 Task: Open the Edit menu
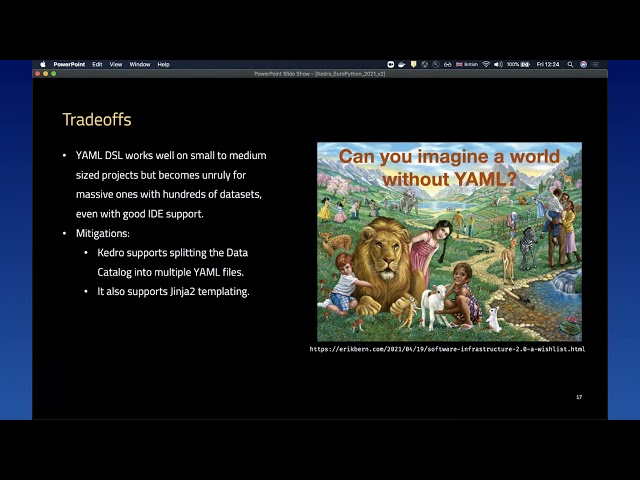[97, 64]
